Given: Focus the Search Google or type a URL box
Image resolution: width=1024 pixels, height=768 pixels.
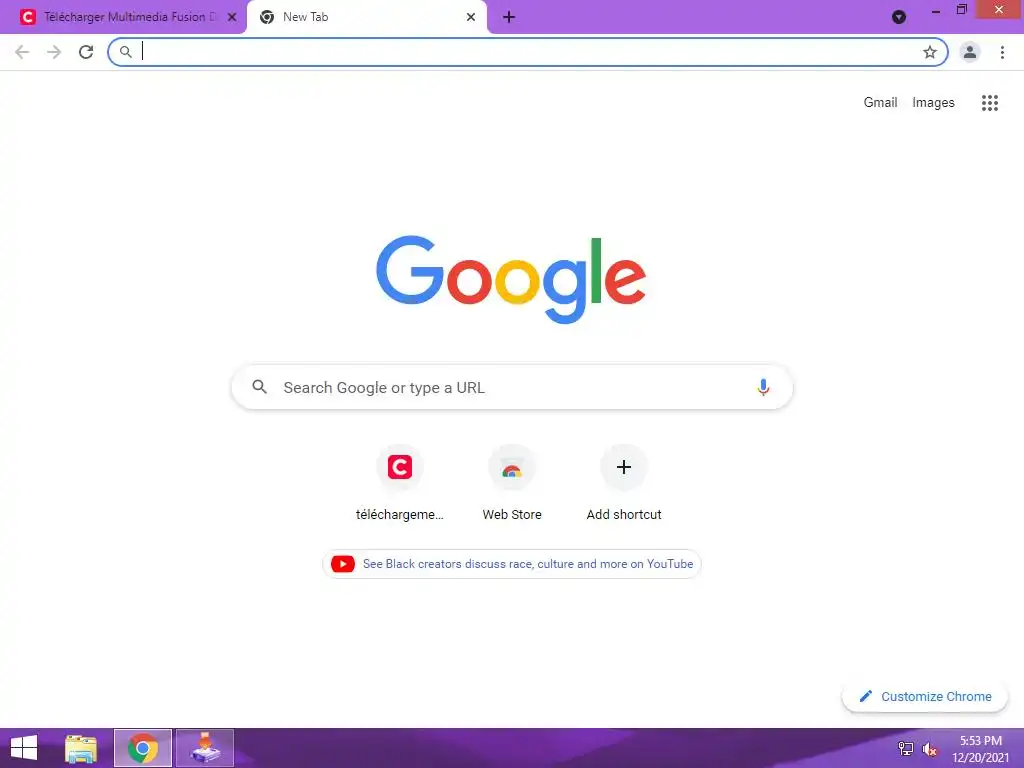Looking at the screenshot, I should 512,387.
